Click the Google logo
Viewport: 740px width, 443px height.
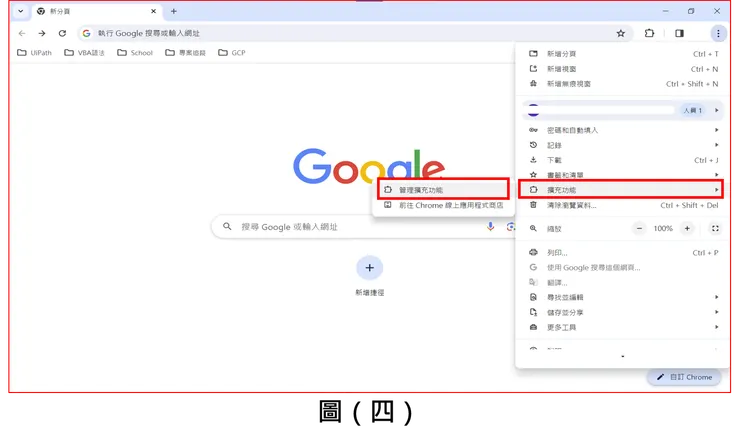pos(369,166)
